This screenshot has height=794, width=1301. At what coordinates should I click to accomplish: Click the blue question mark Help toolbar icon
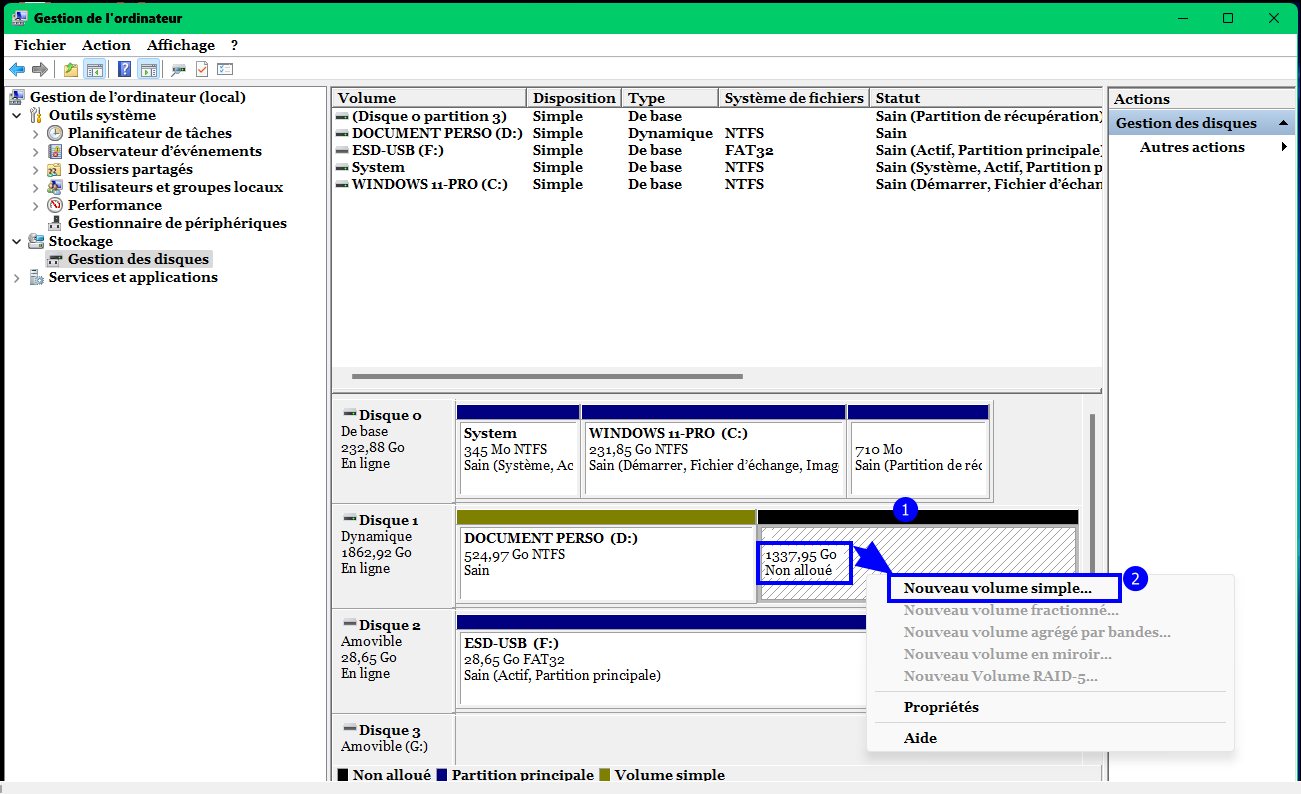[125, 69]
